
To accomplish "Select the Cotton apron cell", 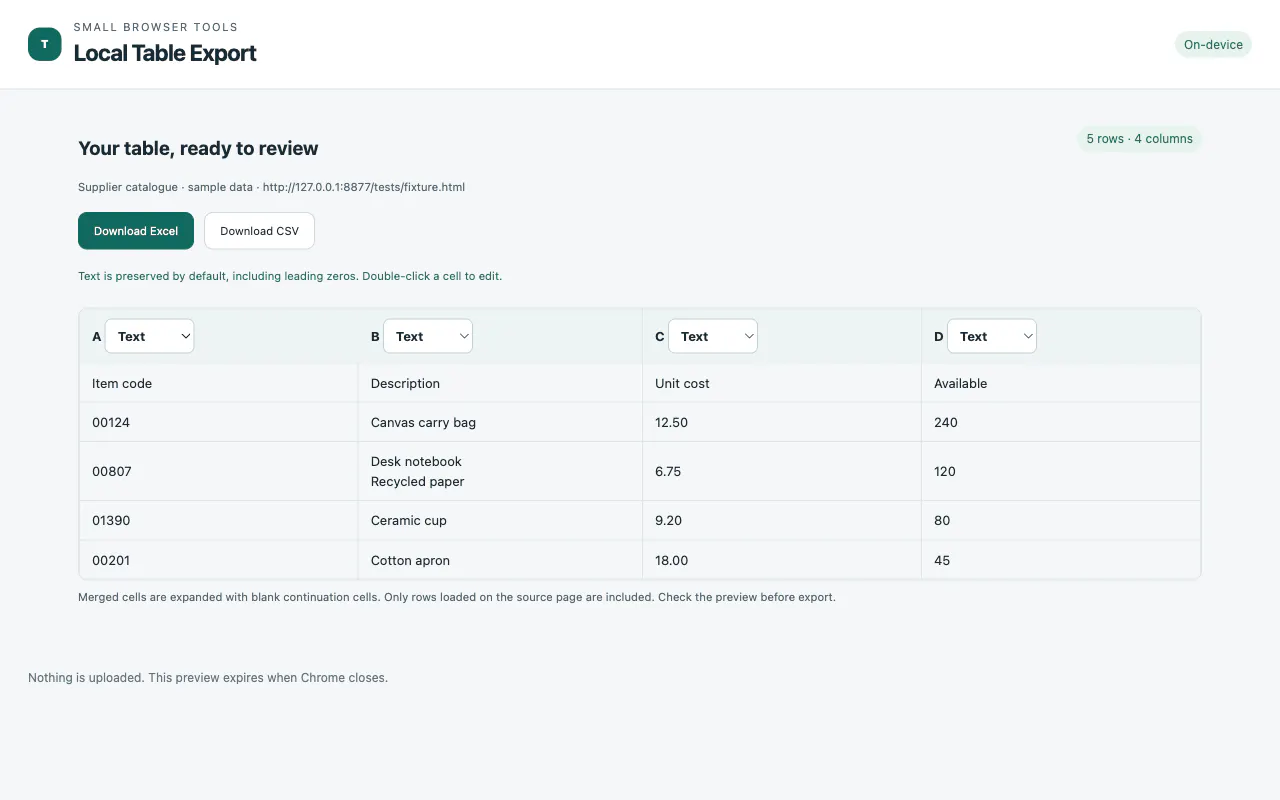I will [x=500, y=560].
